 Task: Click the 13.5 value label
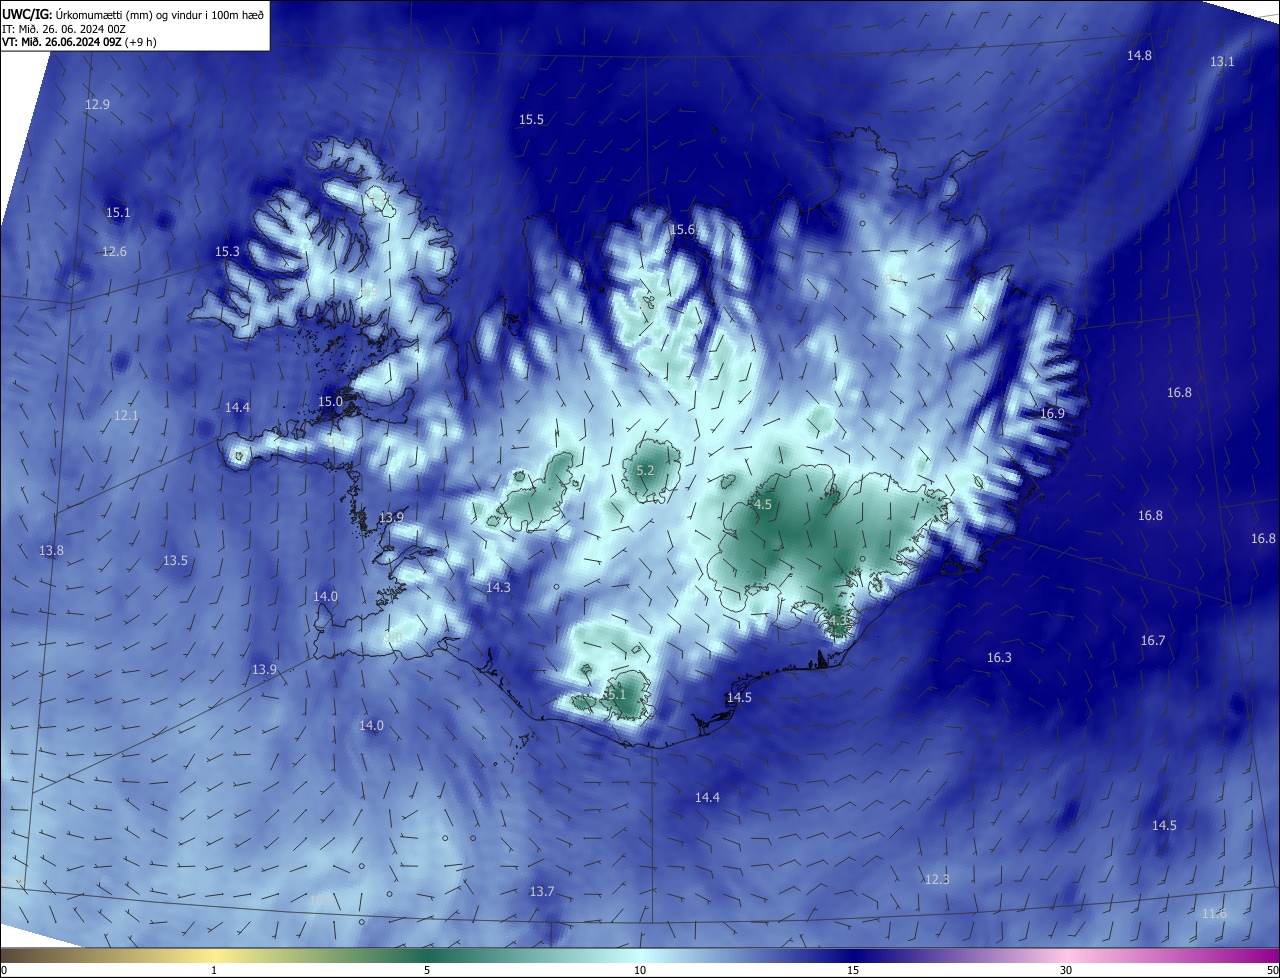[175, 561]
